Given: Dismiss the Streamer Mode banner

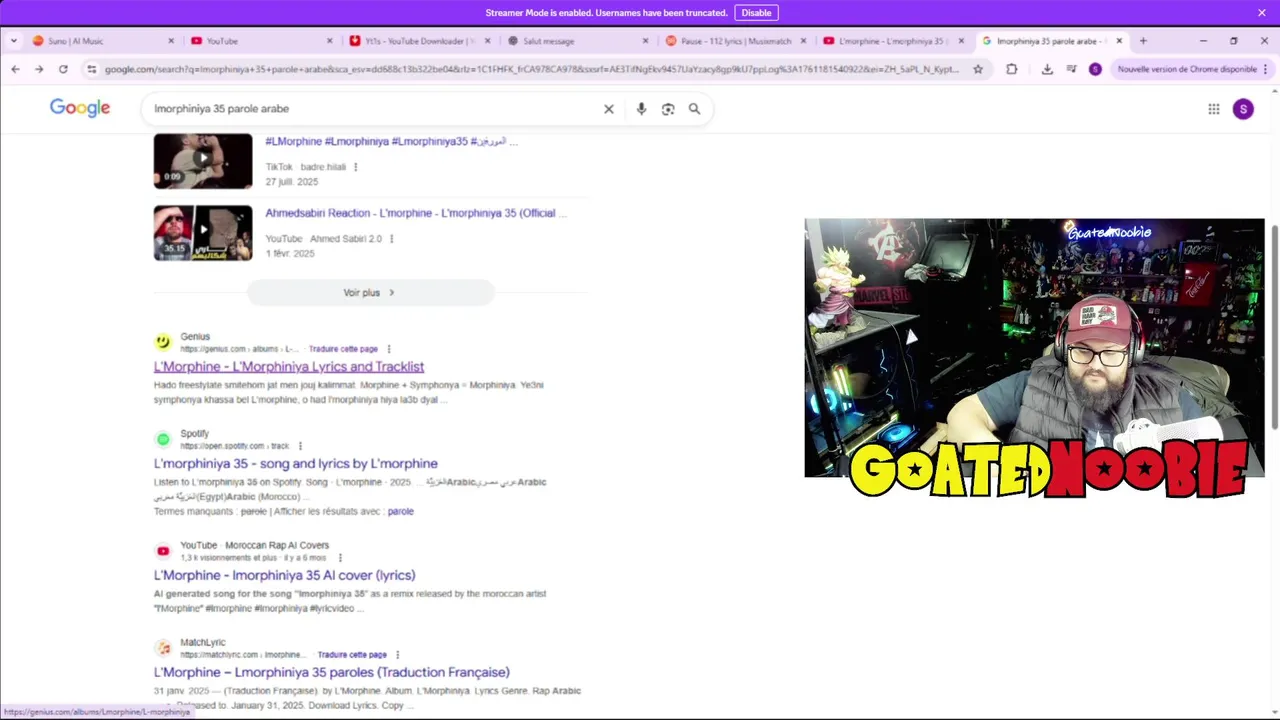Looking at the screenshot, I should click(x=1262, y=13).
